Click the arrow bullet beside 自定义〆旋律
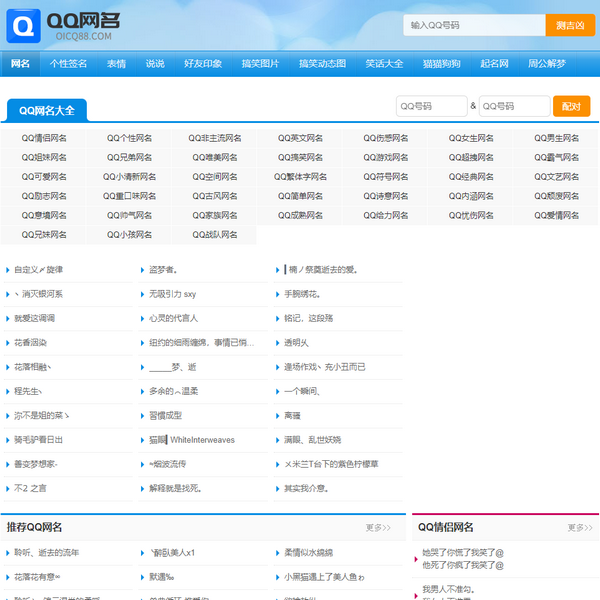The image size is (600, 600). tap(8, 270)
